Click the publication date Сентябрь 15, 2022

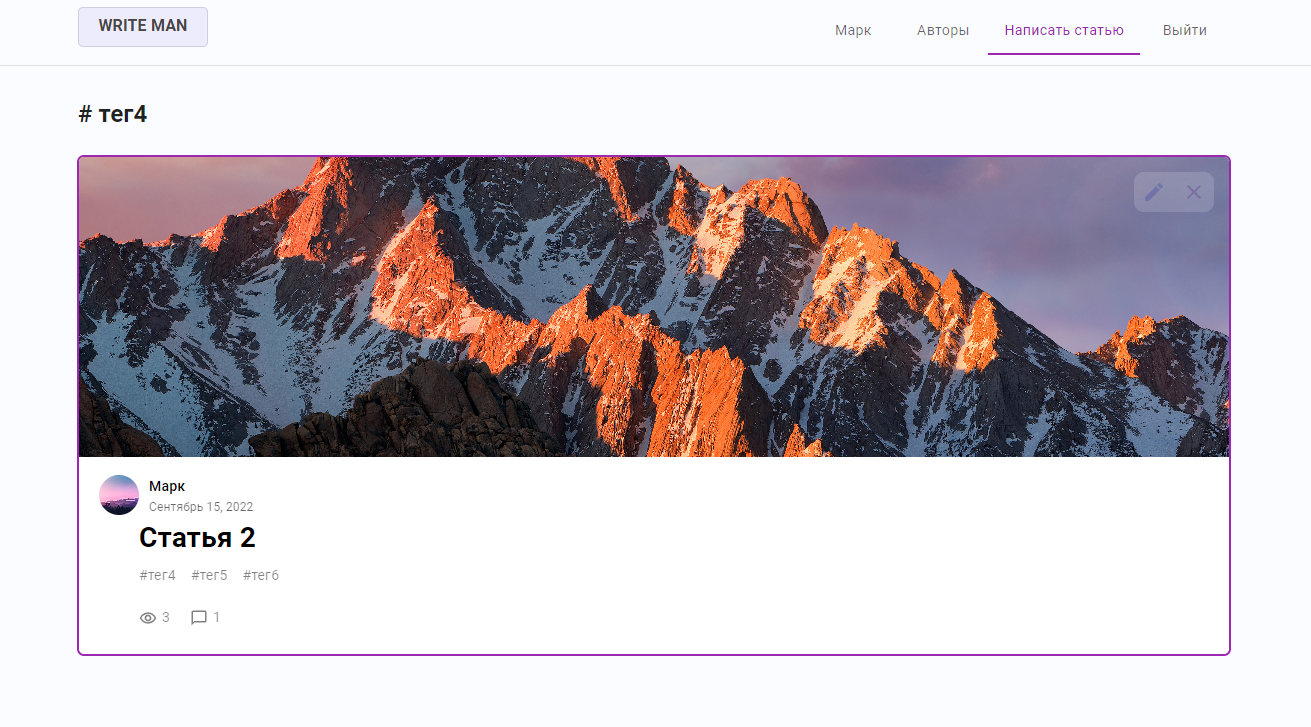coord(200,506)
